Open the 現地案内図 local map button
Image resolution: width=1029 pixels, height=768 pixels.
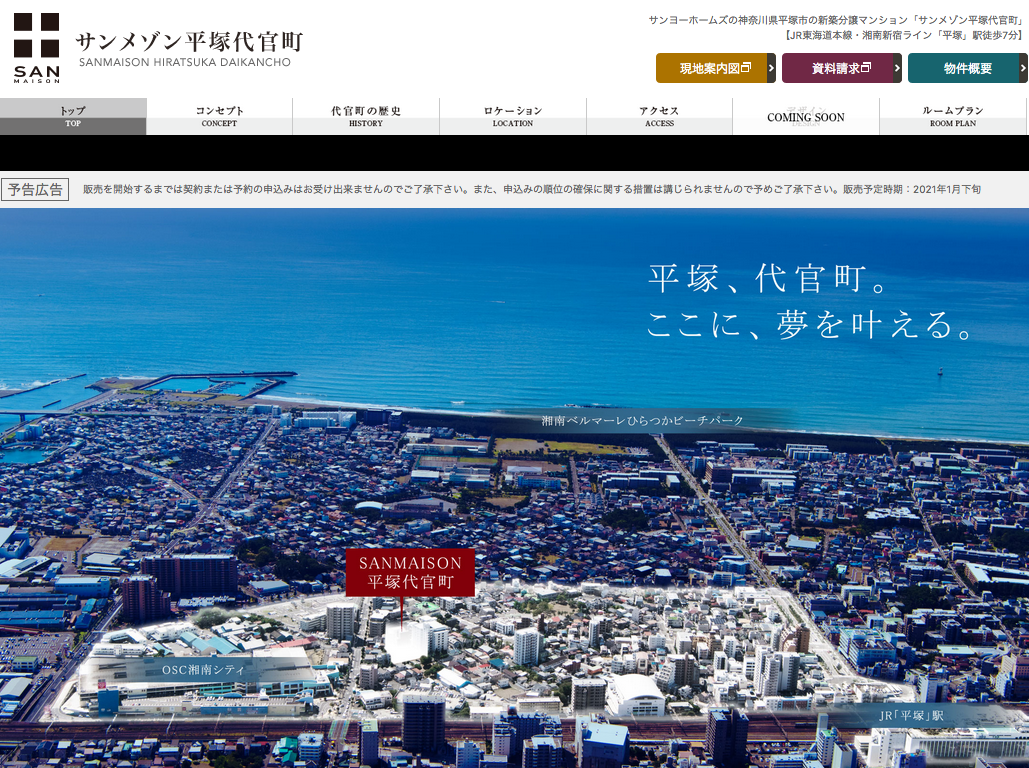(710, 68)
